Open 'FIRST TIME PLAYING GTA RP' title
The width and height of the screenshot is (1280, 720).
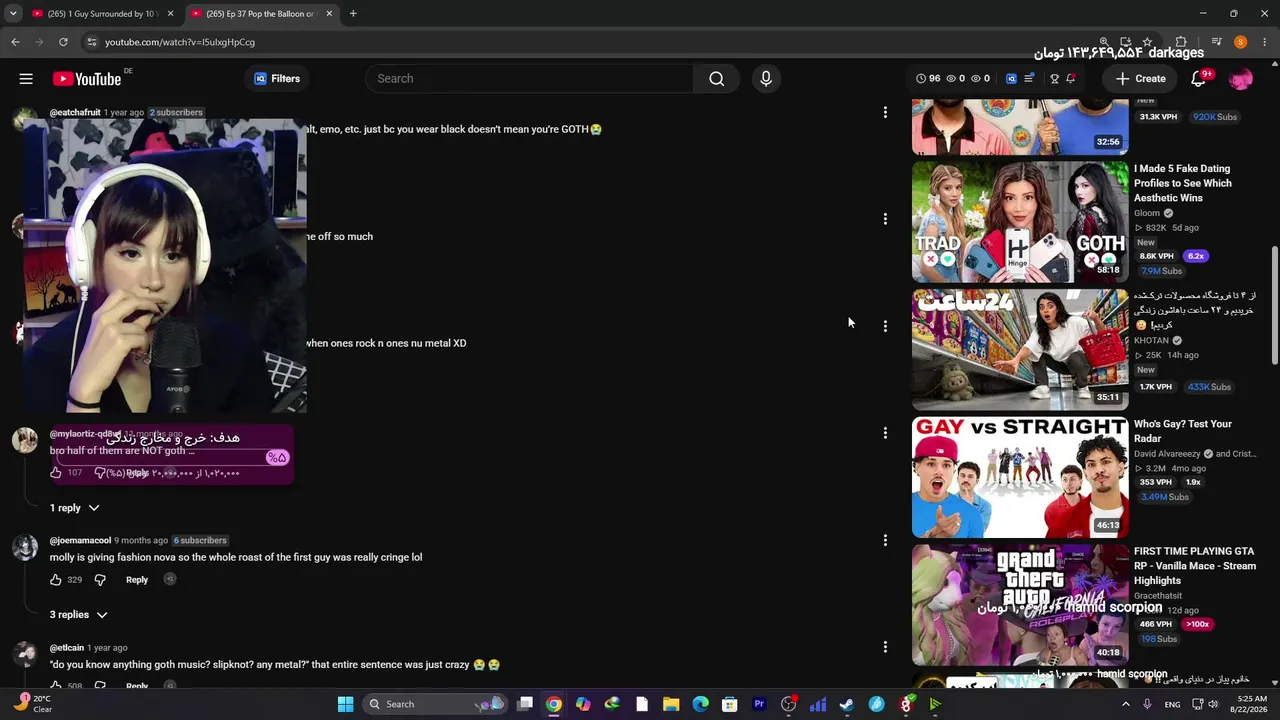coord(1194,566)
